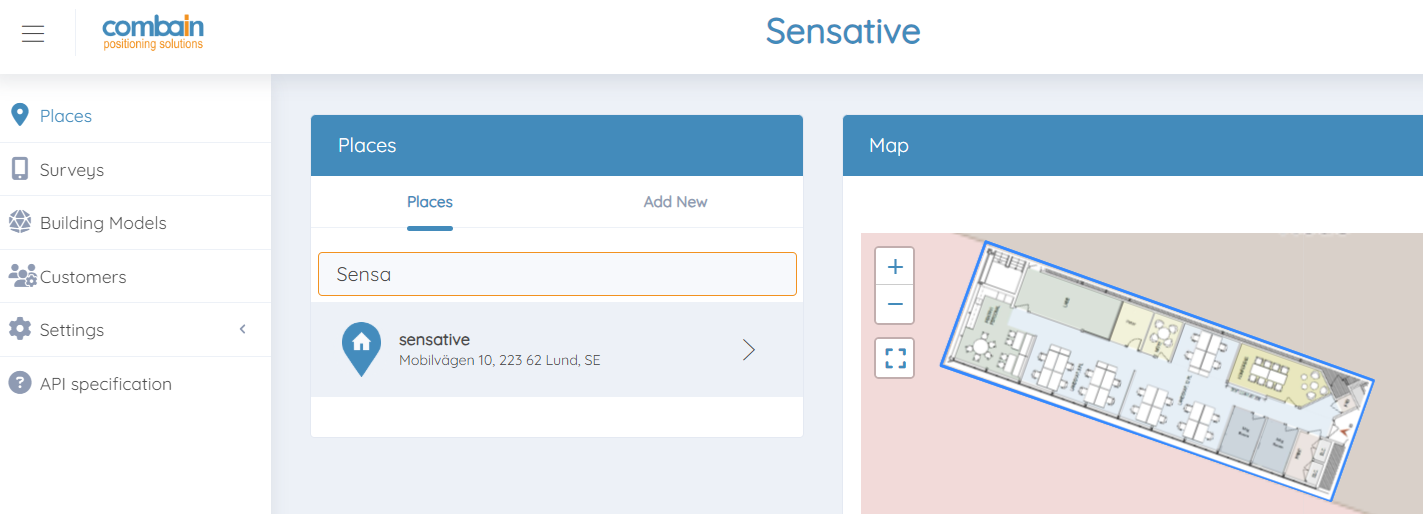Toggle fullscreen view of the map
The image size is (1423, 514).
[895, 358]
